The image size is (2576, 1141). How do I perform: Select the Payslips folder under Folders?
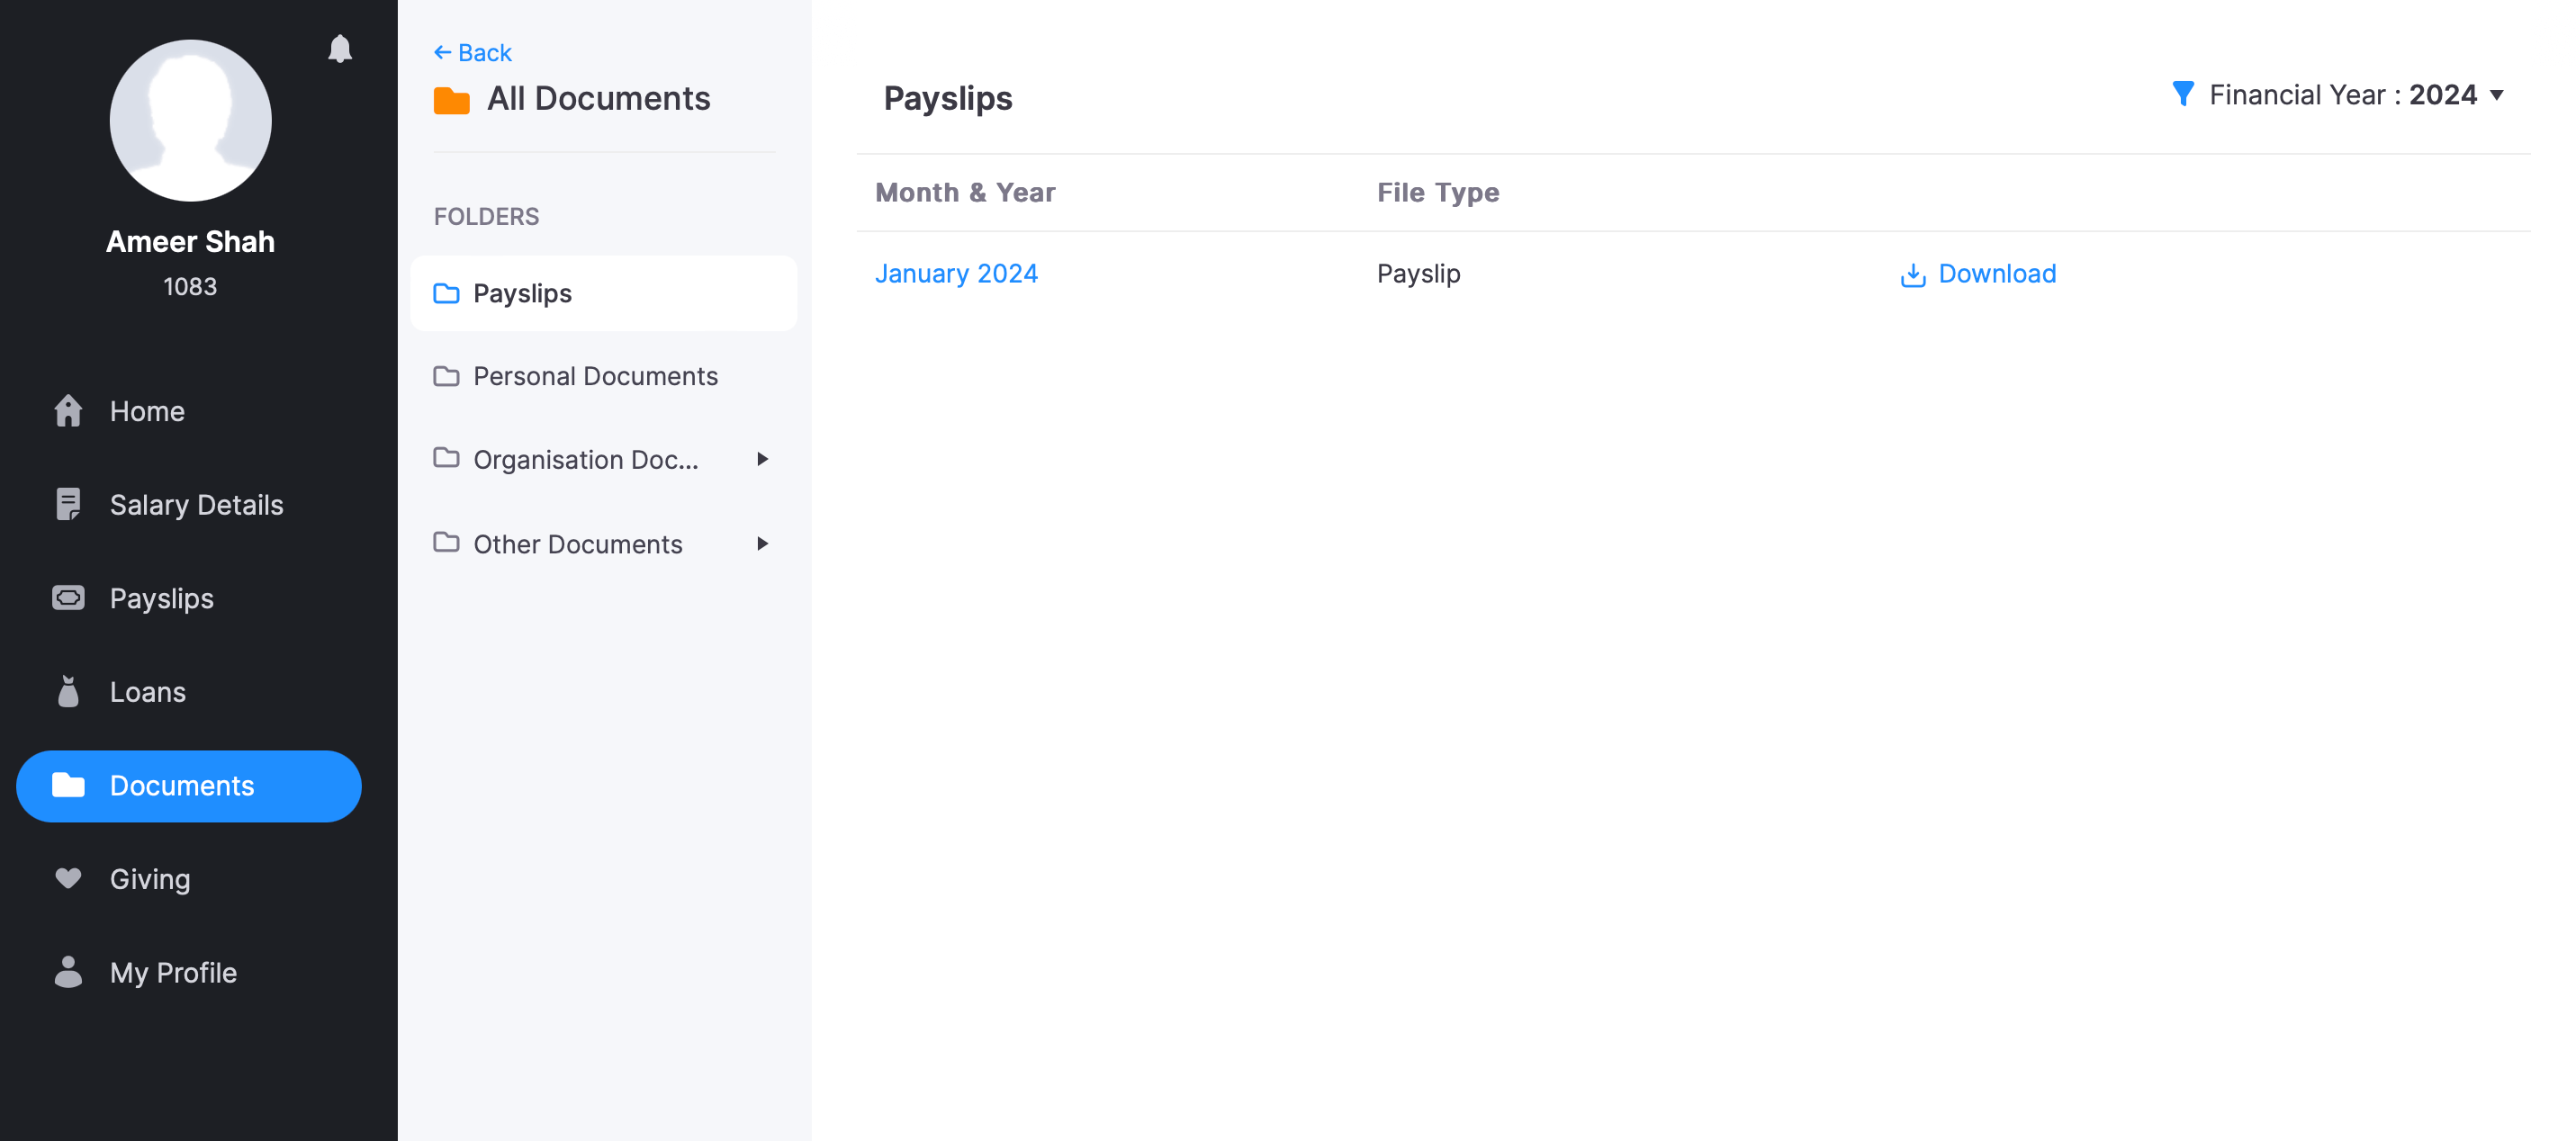[x=521, y=293]
